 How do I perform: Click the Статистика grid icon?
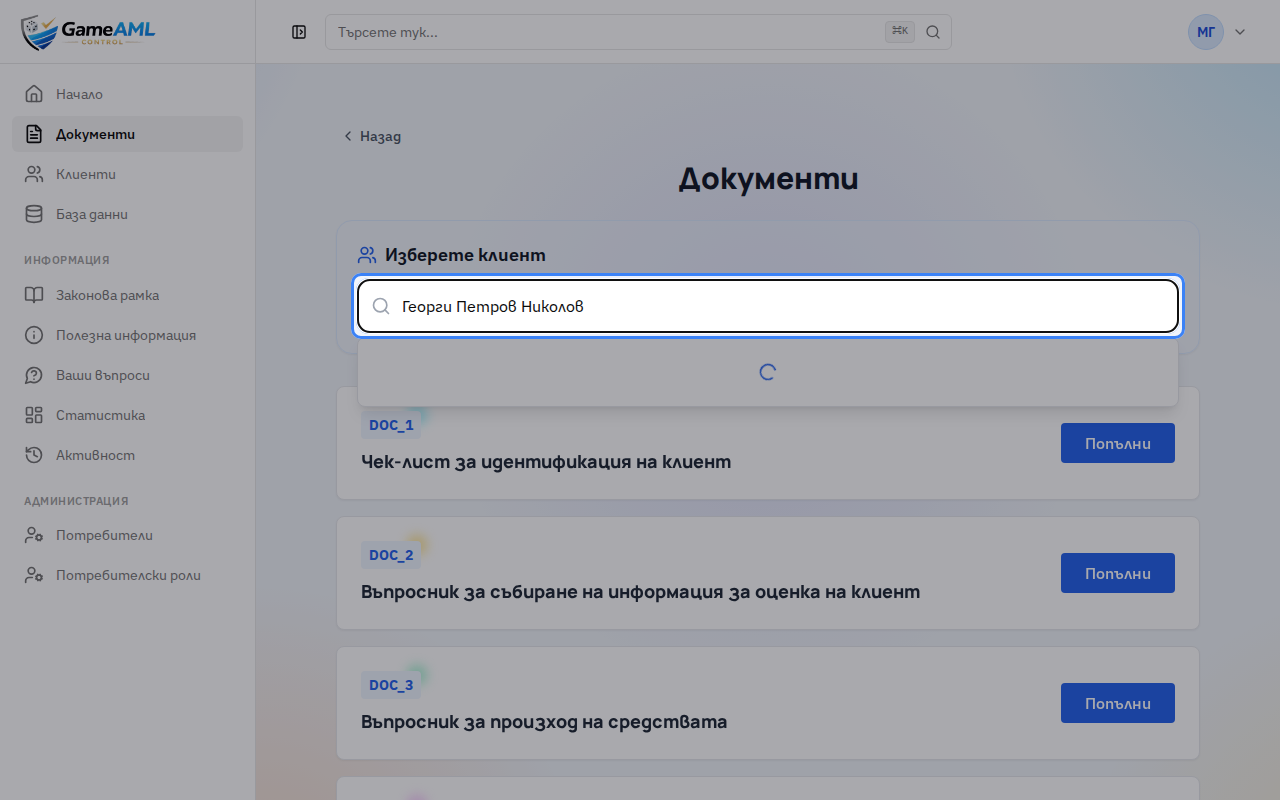34,415
